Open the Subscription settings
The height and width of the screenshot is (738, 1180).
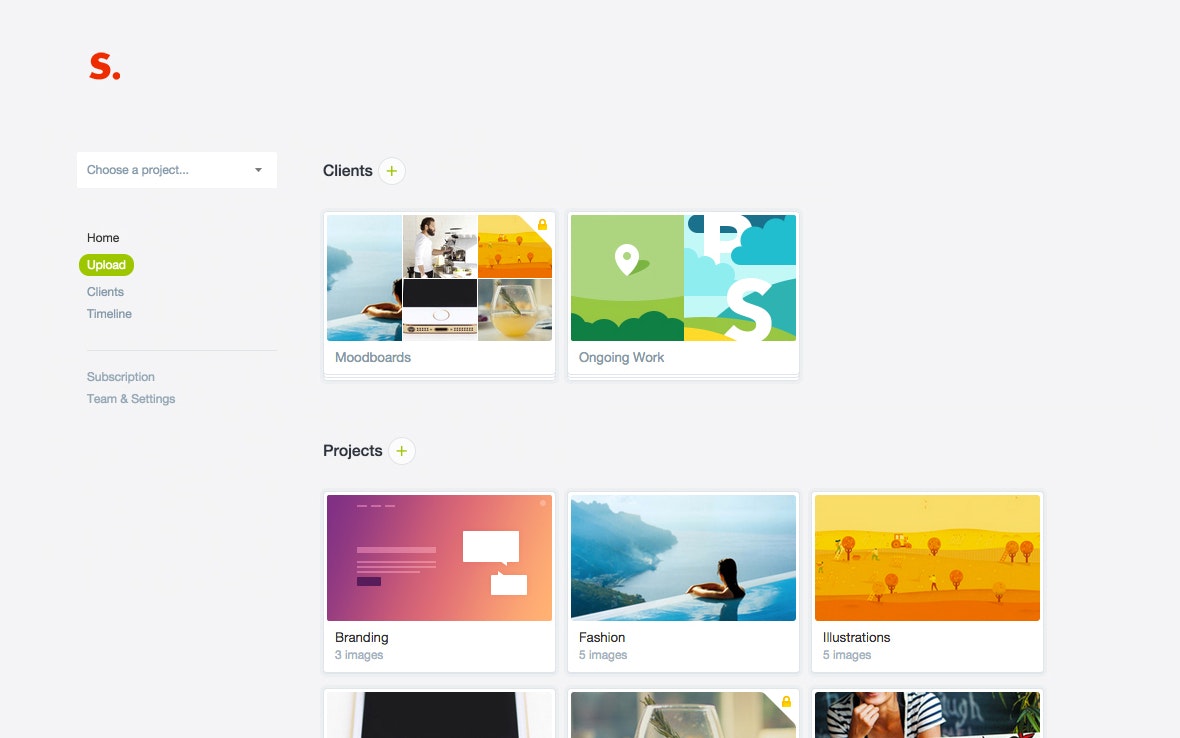click(120, 376)
